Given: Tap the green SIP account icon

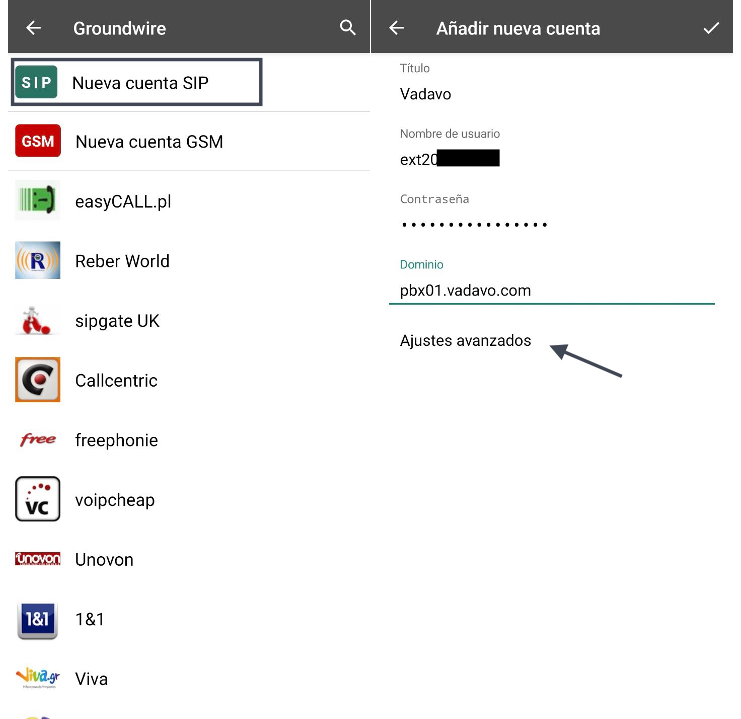Looking at the screenshot, I should click(37, 83).
